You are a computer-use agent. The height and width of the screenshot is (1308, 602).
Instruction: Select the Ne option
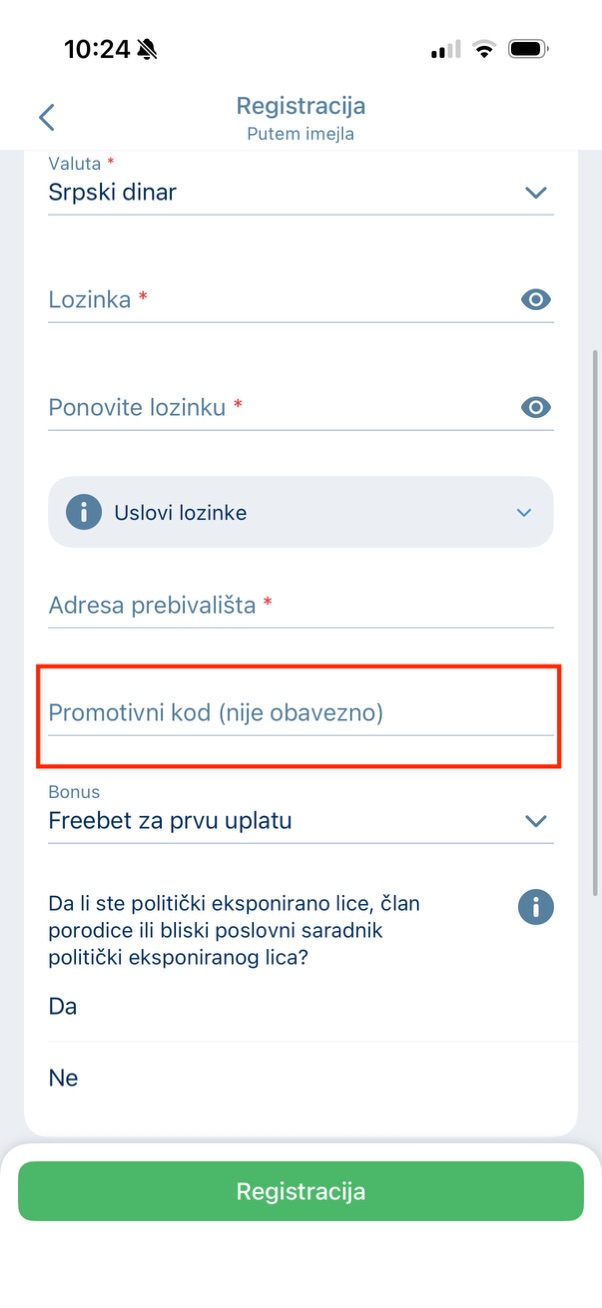[x=63, y=1078]
